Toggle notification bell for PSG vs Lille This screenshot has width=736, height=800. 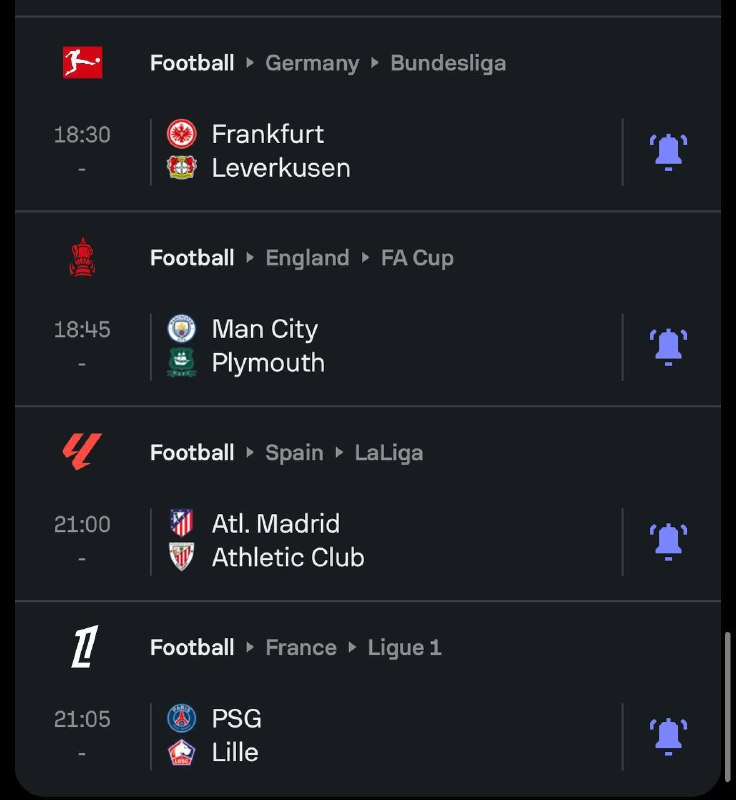tap(668, 736)
